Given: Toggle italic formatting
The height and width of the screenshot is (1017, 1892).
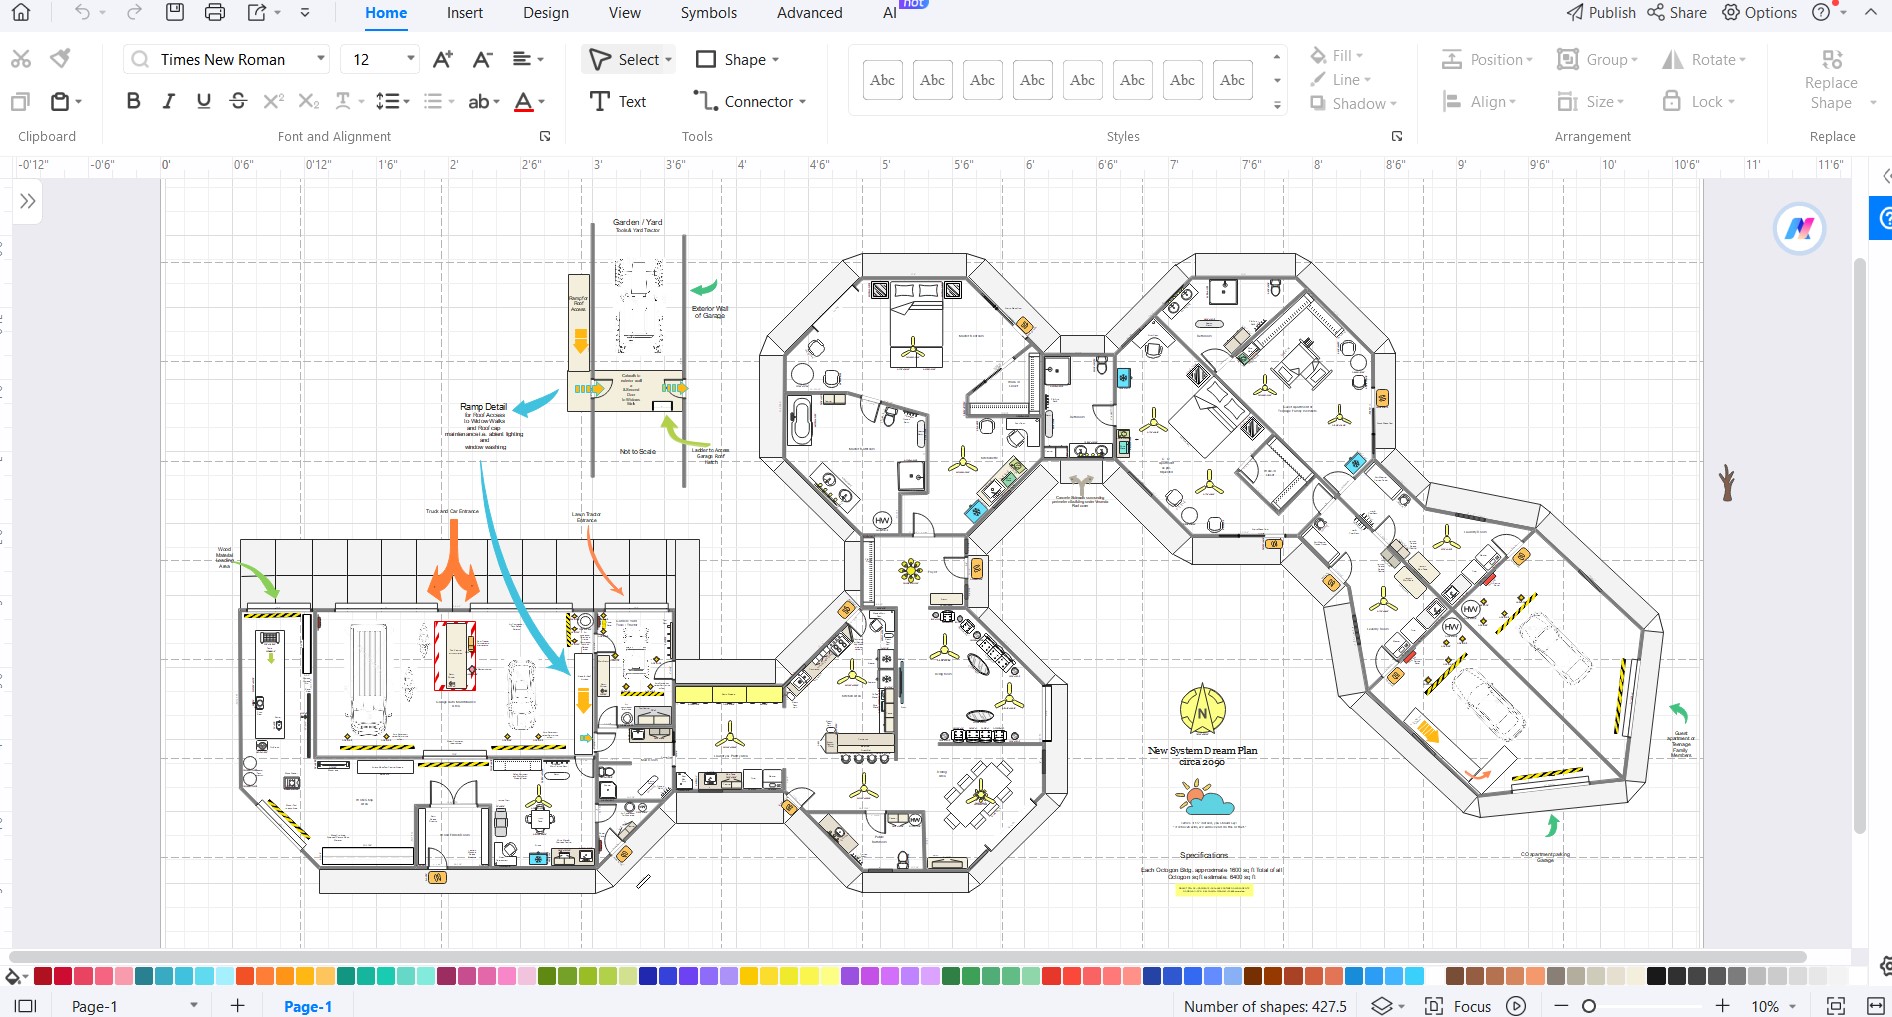Looking at the screenshot, I should click(x=168, y=101).
